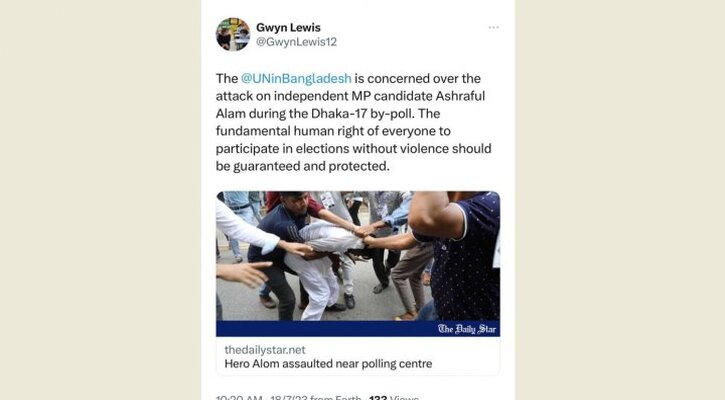This screenshot has height=400, width=725.
Task: Open Gwyn Lewis profile avatar
Action: (x=233, y=34)
